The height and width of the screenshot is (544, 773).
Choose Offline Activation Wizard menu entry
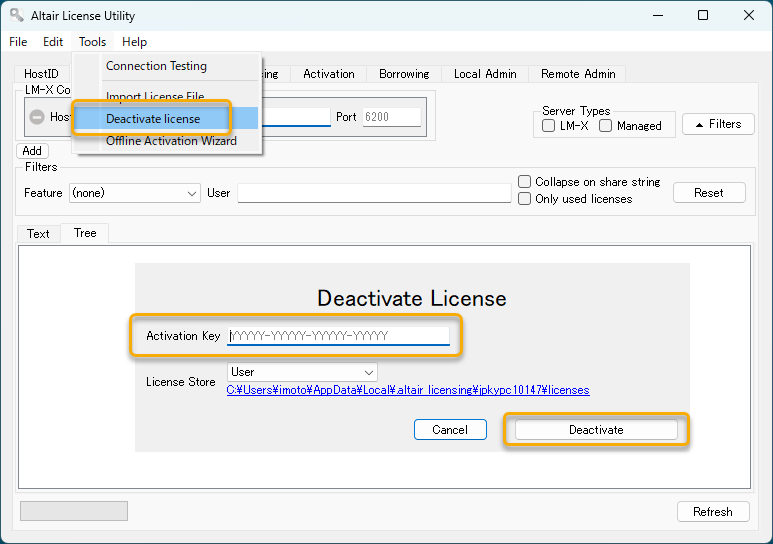point(171,141)
